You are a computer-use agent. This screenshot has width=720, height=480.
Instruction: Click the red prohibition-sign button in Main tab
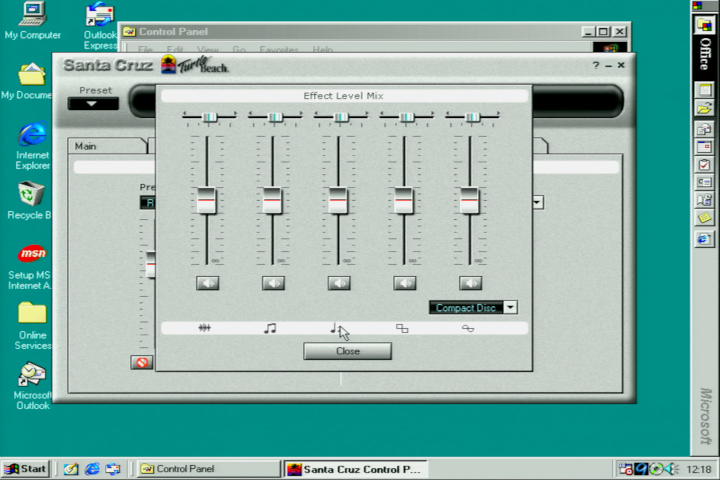point(142,362)
